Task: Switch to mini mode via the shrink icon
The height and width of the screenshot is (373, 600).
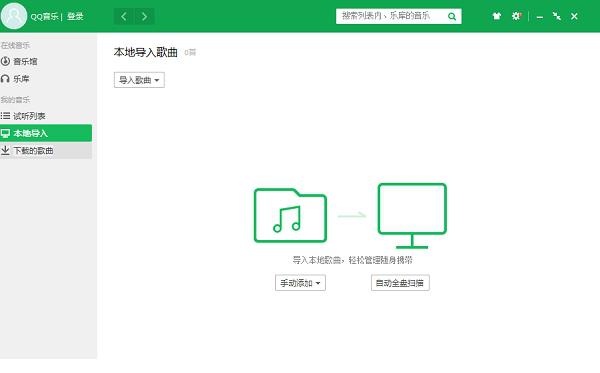Action: point(557,16)
